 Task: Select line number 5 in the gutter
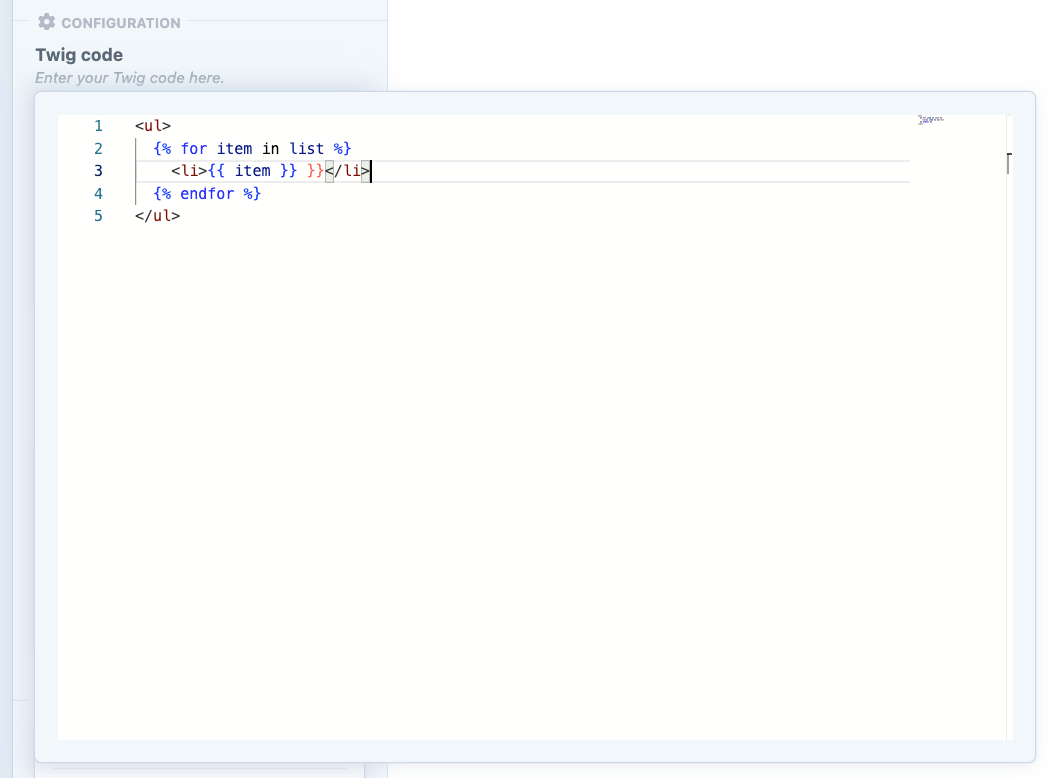(x=98, y=215)
